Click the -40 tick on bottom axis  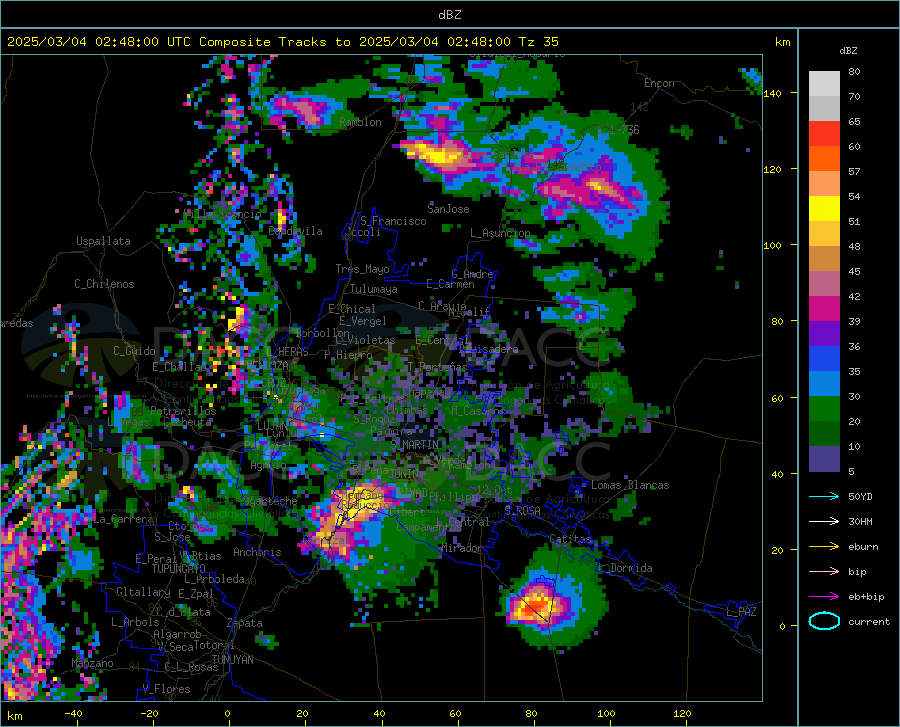pos(73,713)
